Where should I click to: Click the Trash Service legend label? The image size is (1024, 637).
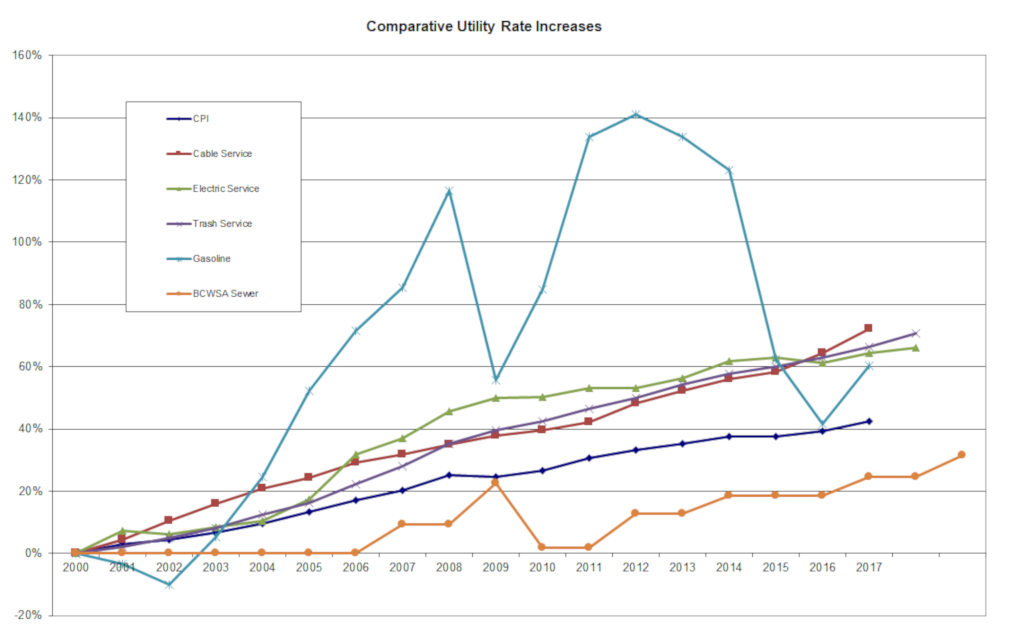[x=221, y=224]
